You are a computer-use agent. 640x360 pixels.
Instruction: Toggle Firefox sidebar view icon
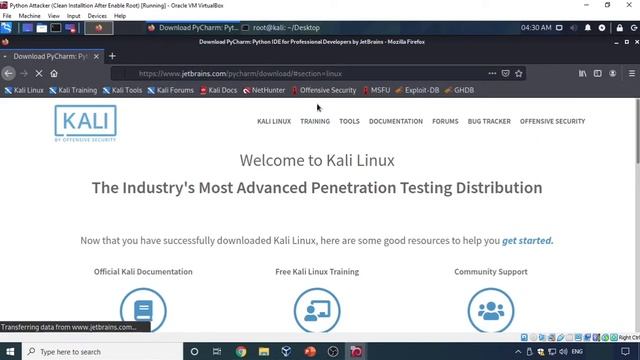[x=598, y=73]
